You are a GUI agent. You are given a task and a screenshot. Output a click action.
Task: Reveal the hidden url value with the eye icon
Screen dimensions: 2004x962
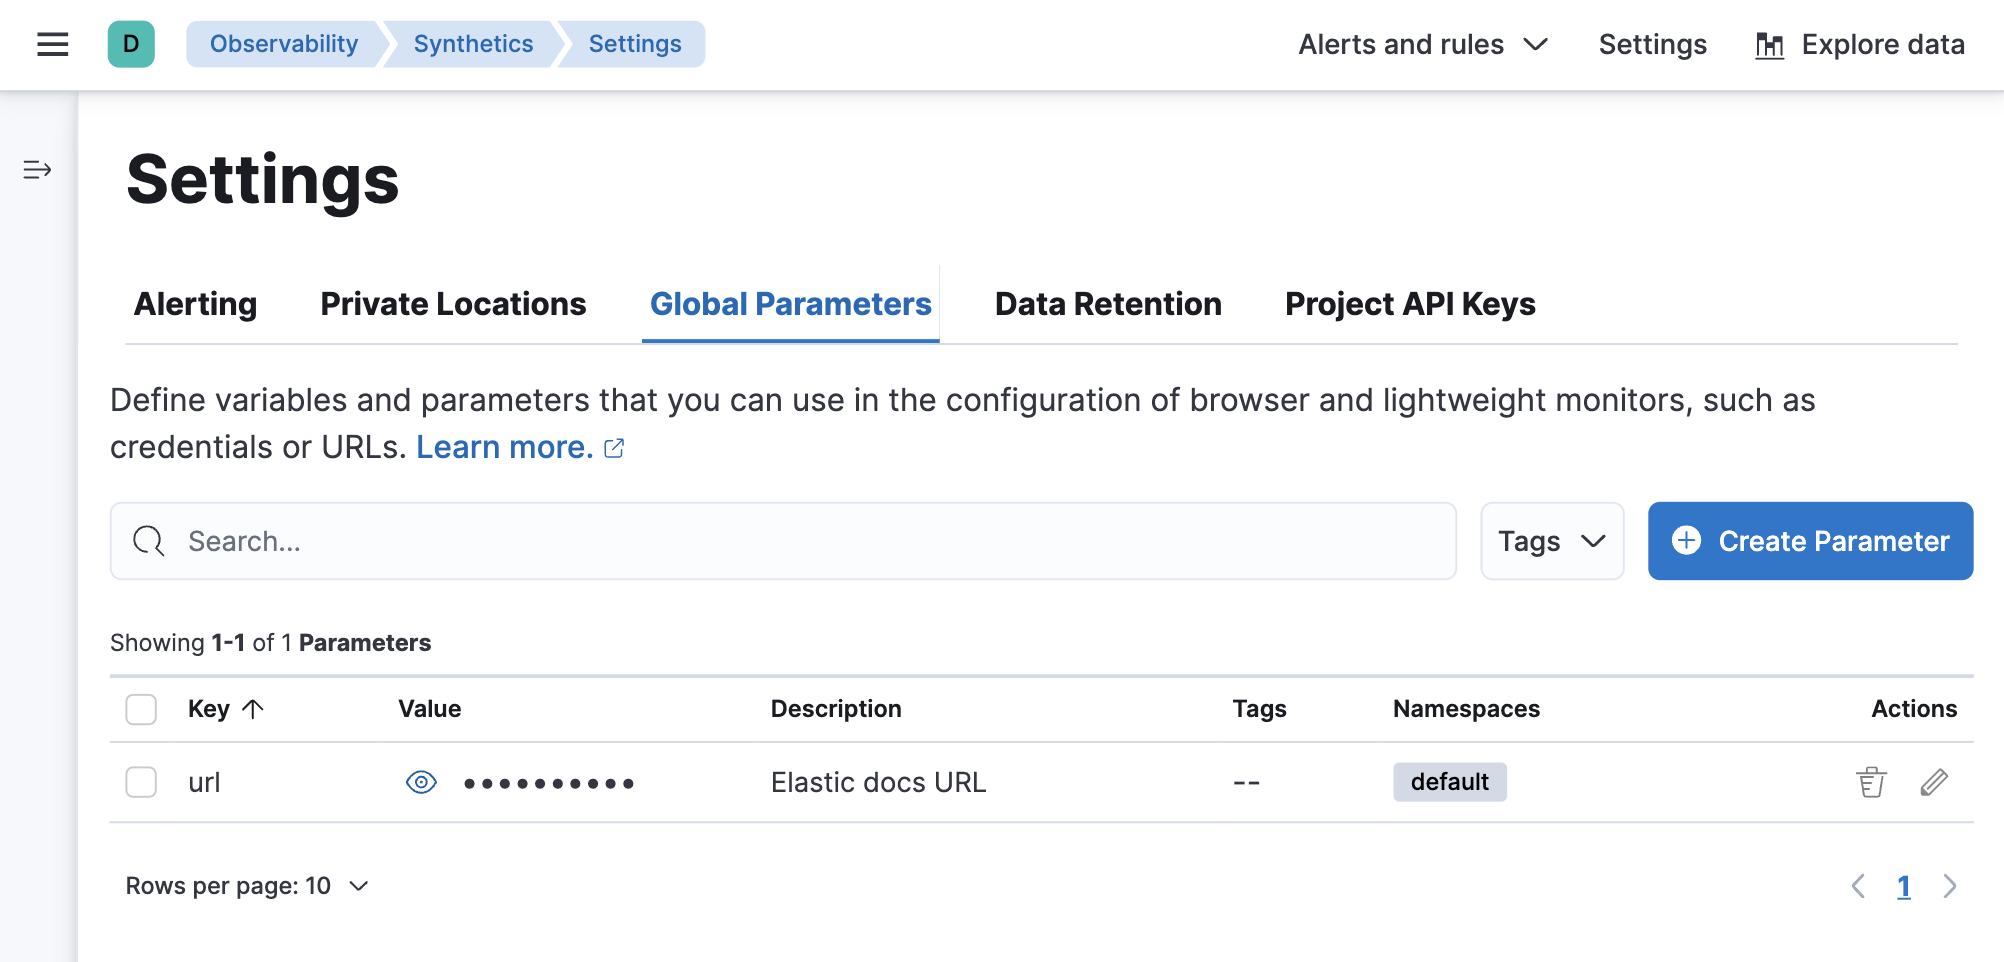click(421, 782)
